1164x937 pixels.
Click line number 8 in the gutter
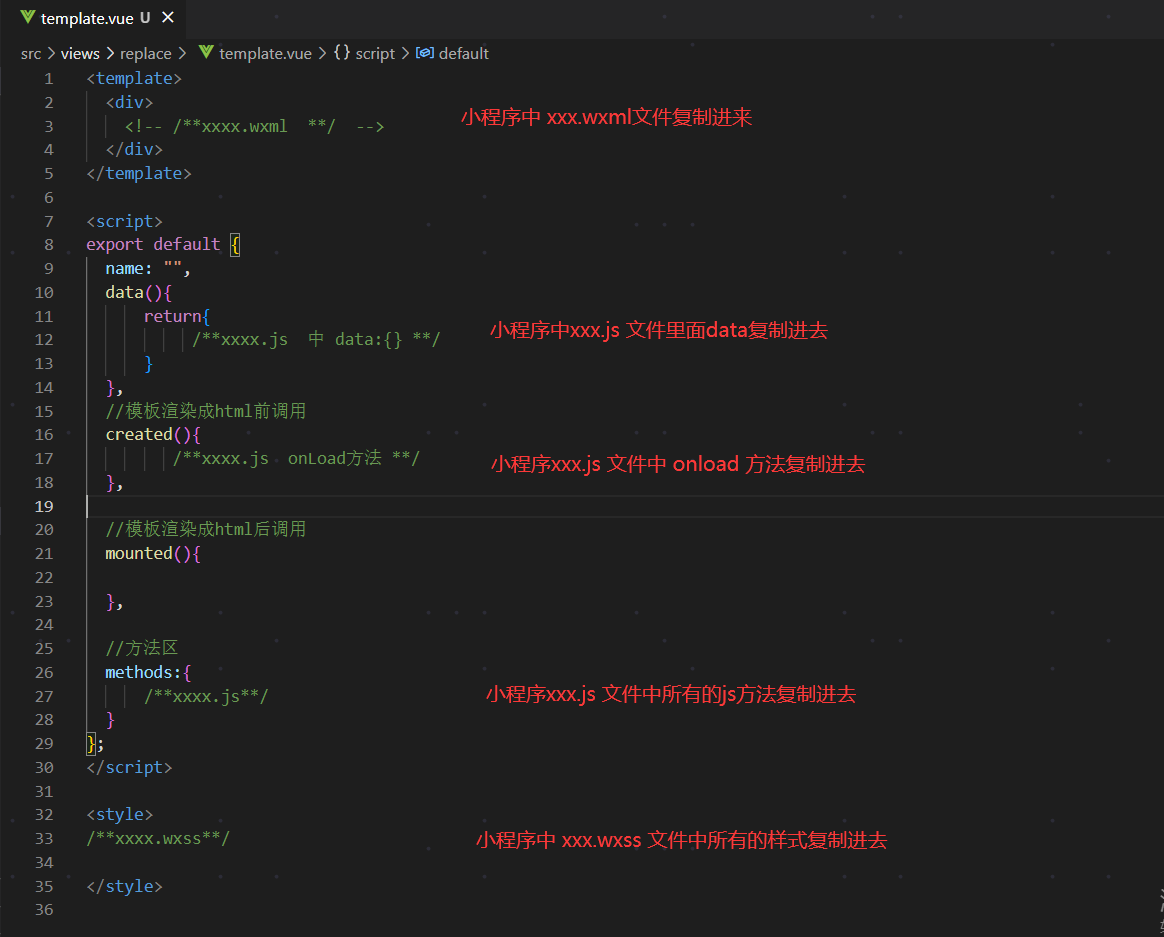[x=48, y=245]
